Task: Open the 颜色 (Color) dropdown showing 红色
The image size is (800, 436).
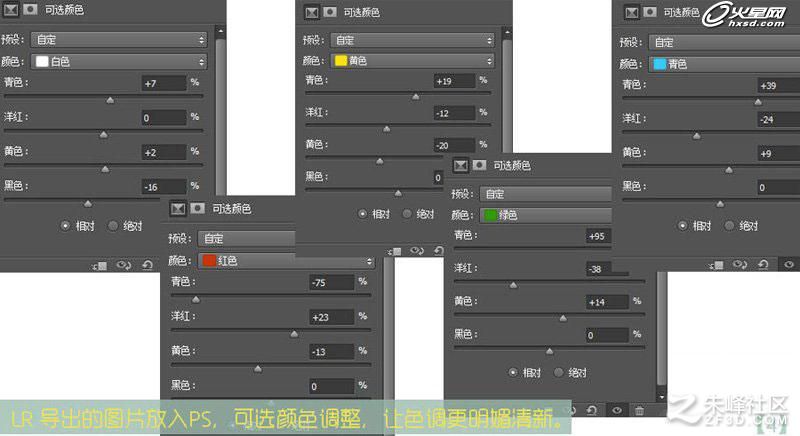Action: 286,261
